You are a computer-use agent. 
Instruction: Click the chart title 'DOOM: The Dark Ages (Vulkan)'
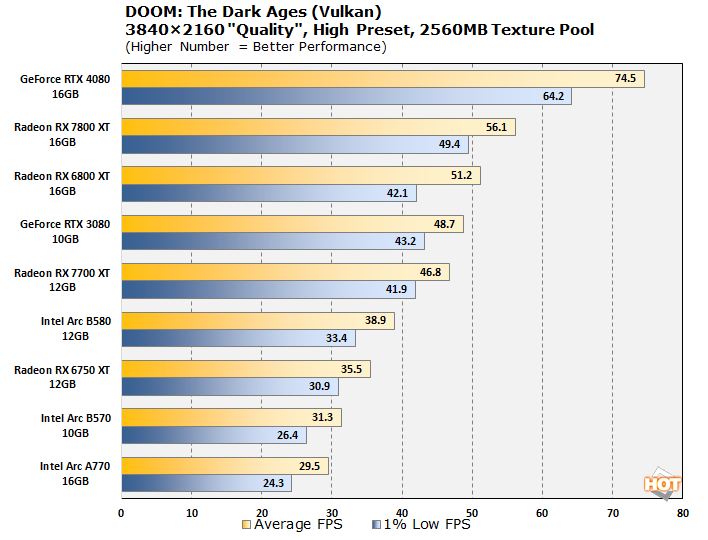click(x=253, y=12)
